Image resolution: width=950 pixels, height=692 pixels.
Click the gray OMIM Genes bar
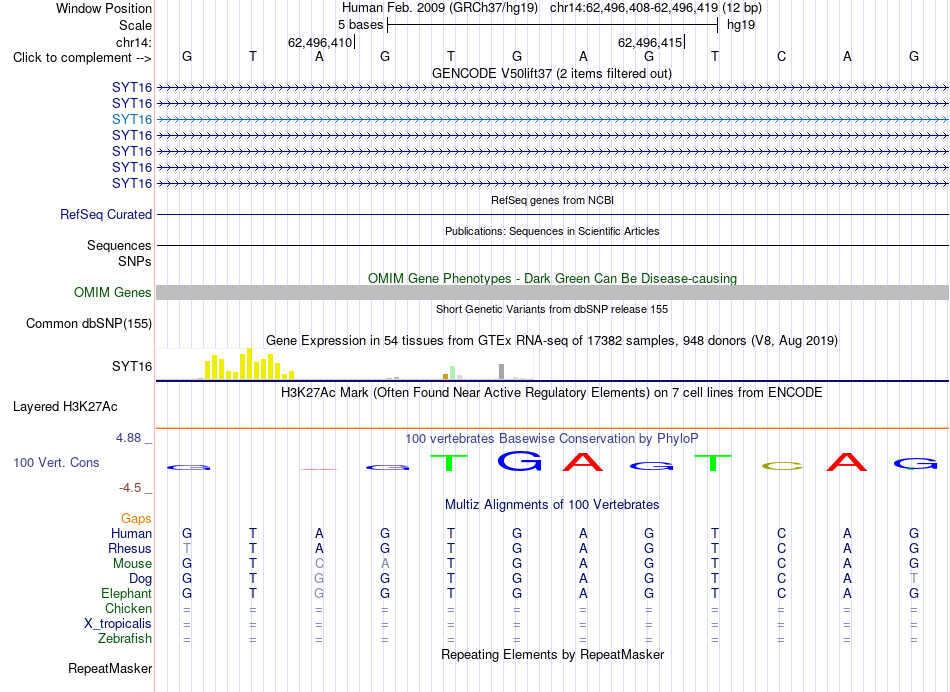click(552, 293)
